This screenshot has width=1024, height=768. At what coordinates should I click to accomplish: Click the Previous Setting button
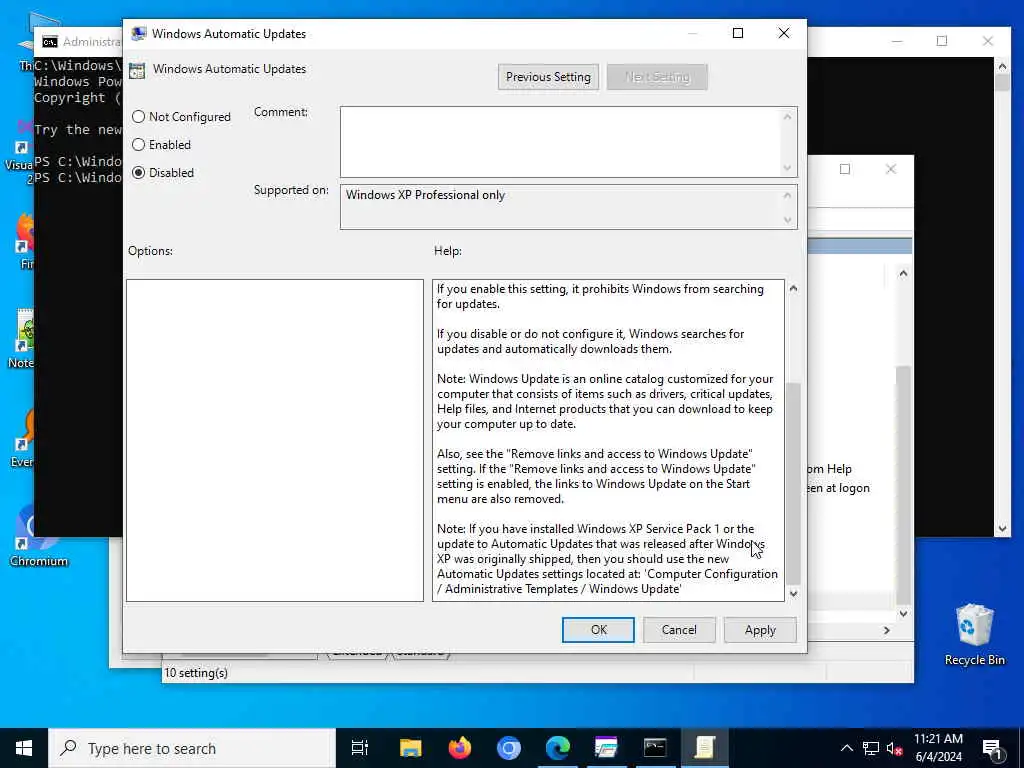coord(548,77)
